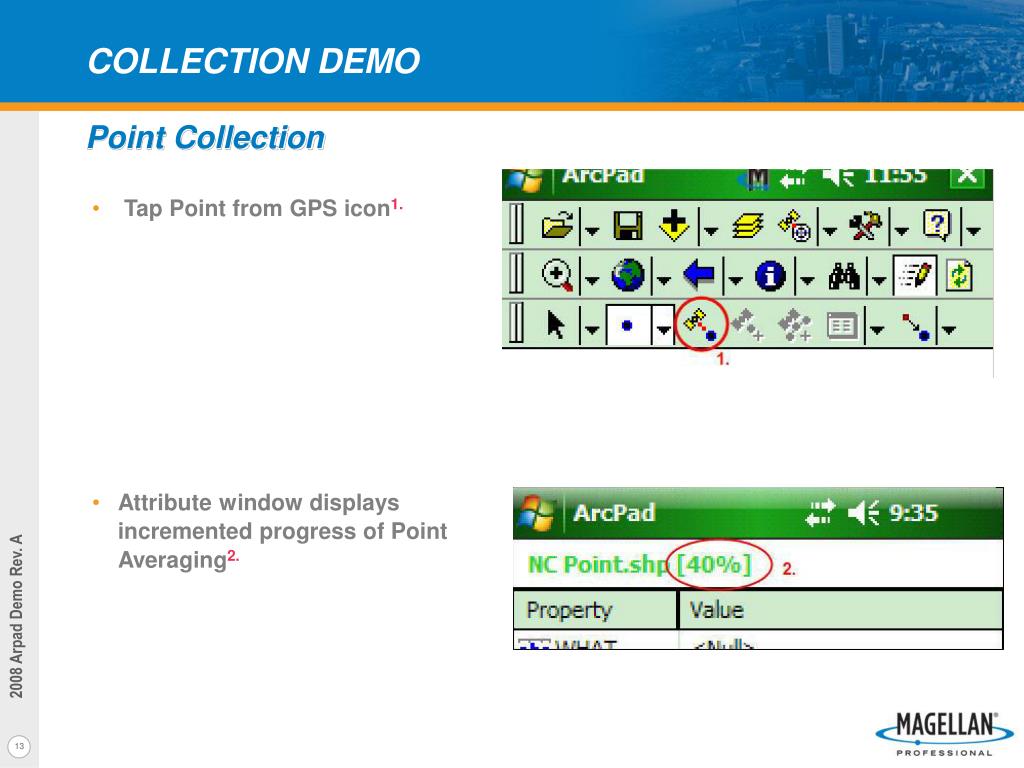This screenshot has height=768, width=1024.
Task: Click the Value column header
Action: pyautogui.click(x=841, y=609)
